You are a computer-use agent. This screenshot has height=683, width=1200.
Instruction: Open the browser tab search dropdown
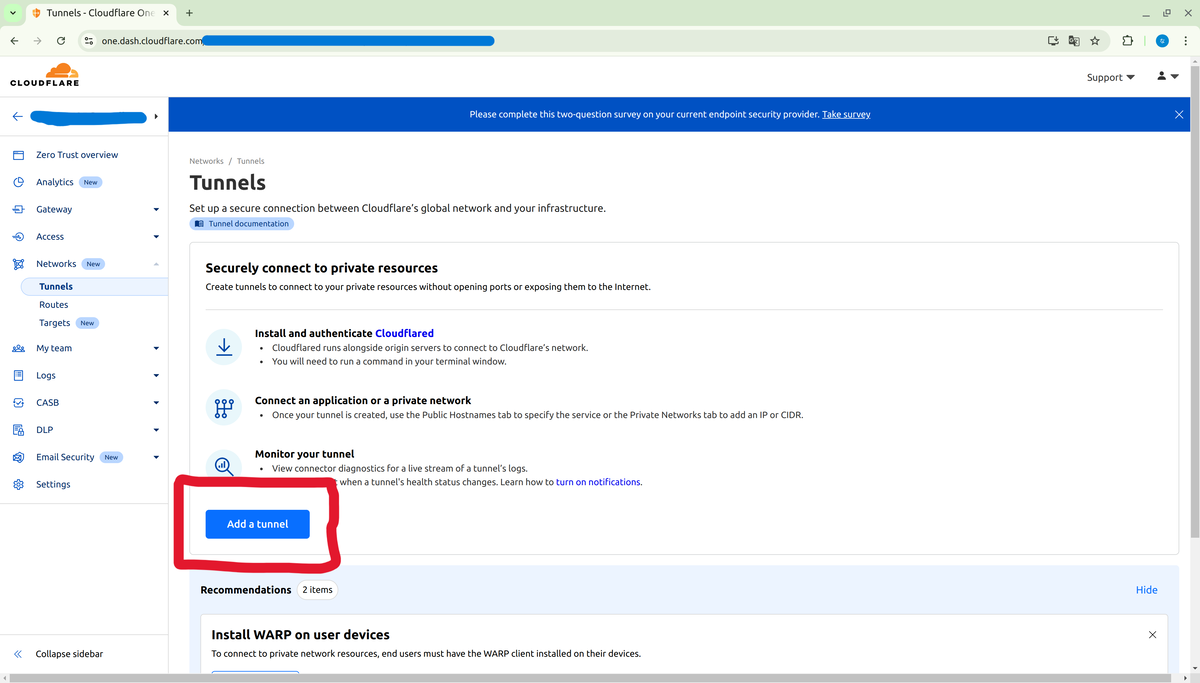click(x=13, y=13)
